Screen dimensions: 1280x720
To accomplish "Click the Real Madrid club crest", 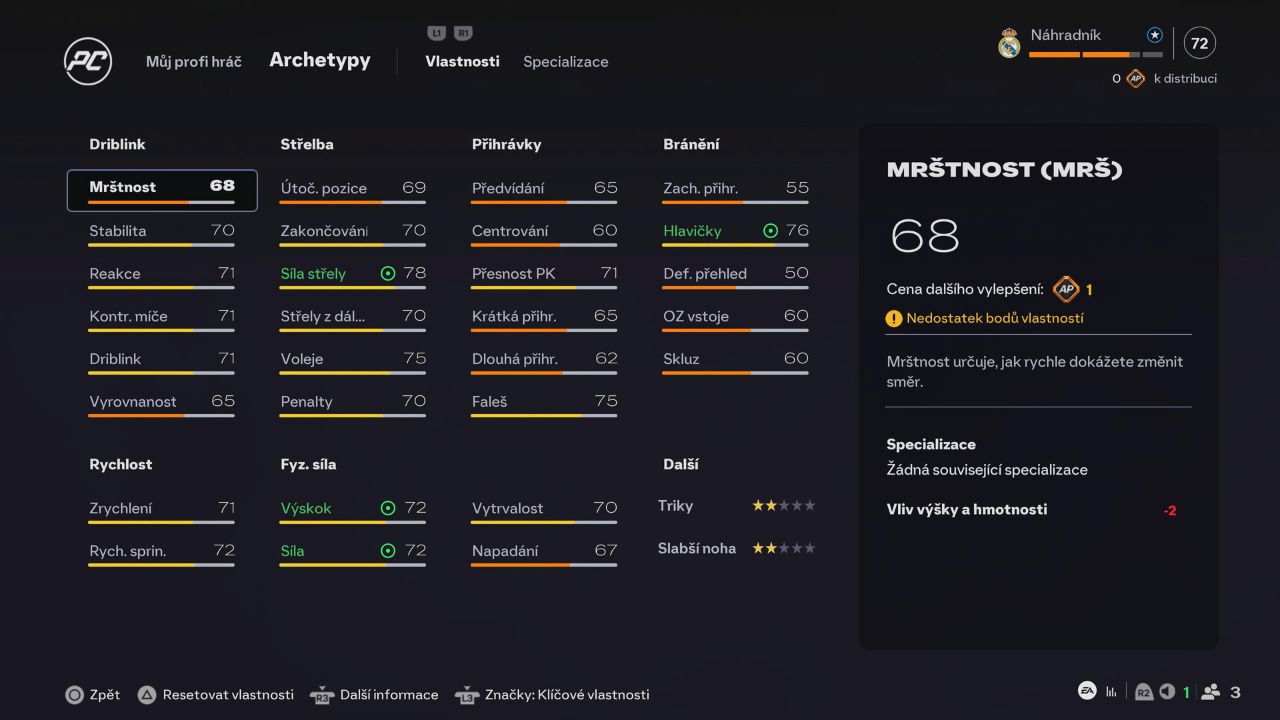I will click(1009, 44).
